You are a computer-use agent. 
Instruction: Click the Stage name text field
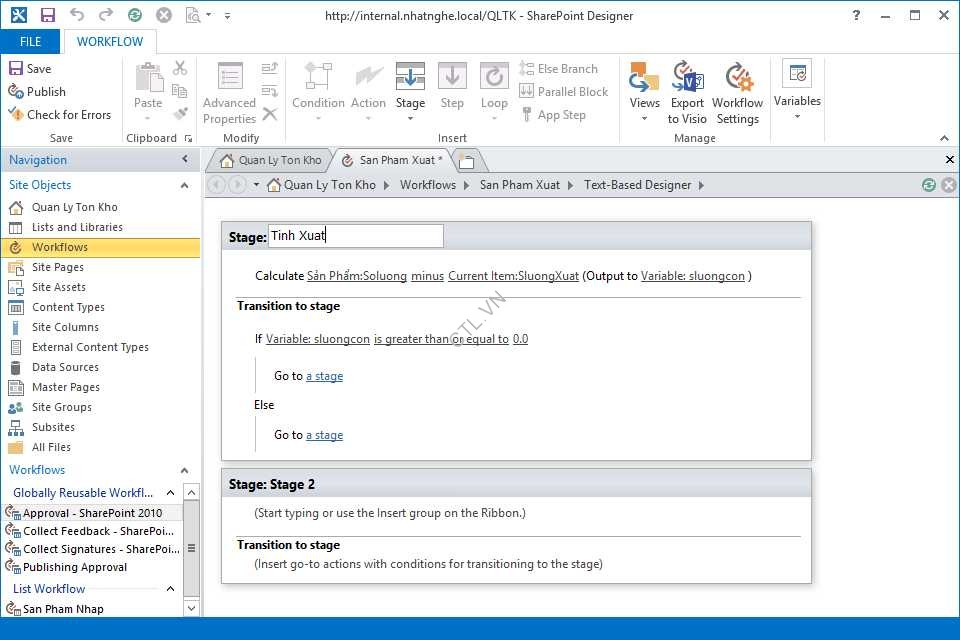(x=355, y=236)
